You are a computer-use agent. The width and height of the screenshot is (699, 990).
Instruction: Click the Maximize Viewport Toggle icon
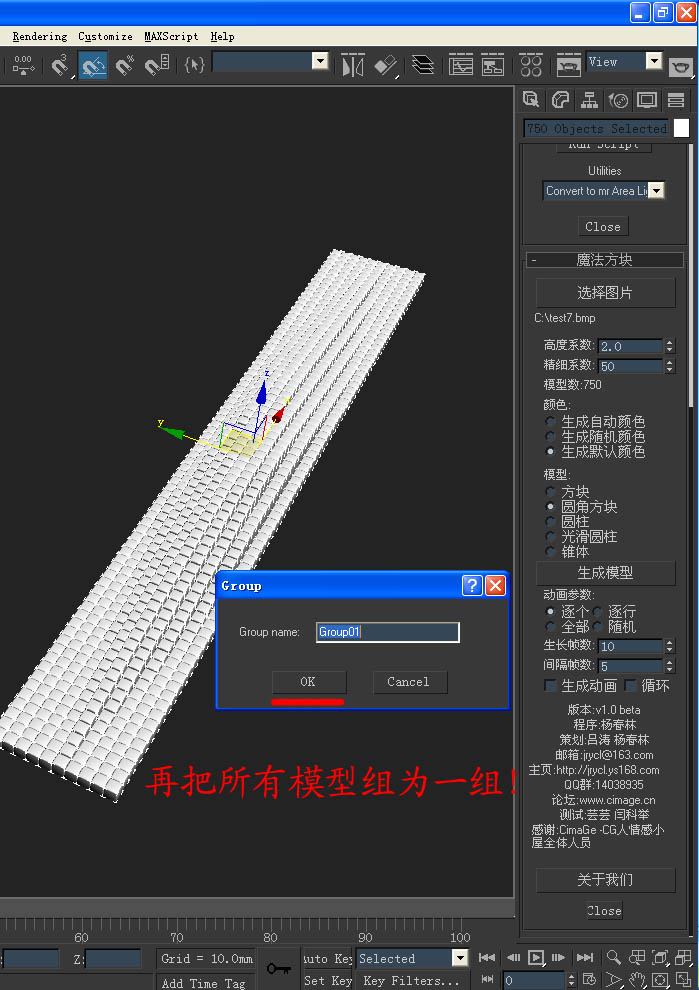683,980
